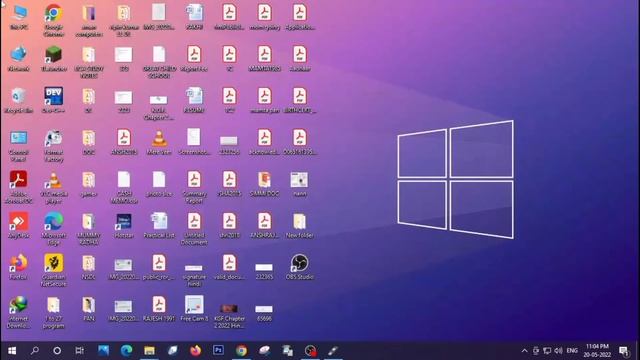Open Task View on taskbar
The width and height of the screenshot is (640, 360).
tap(80, 351)
